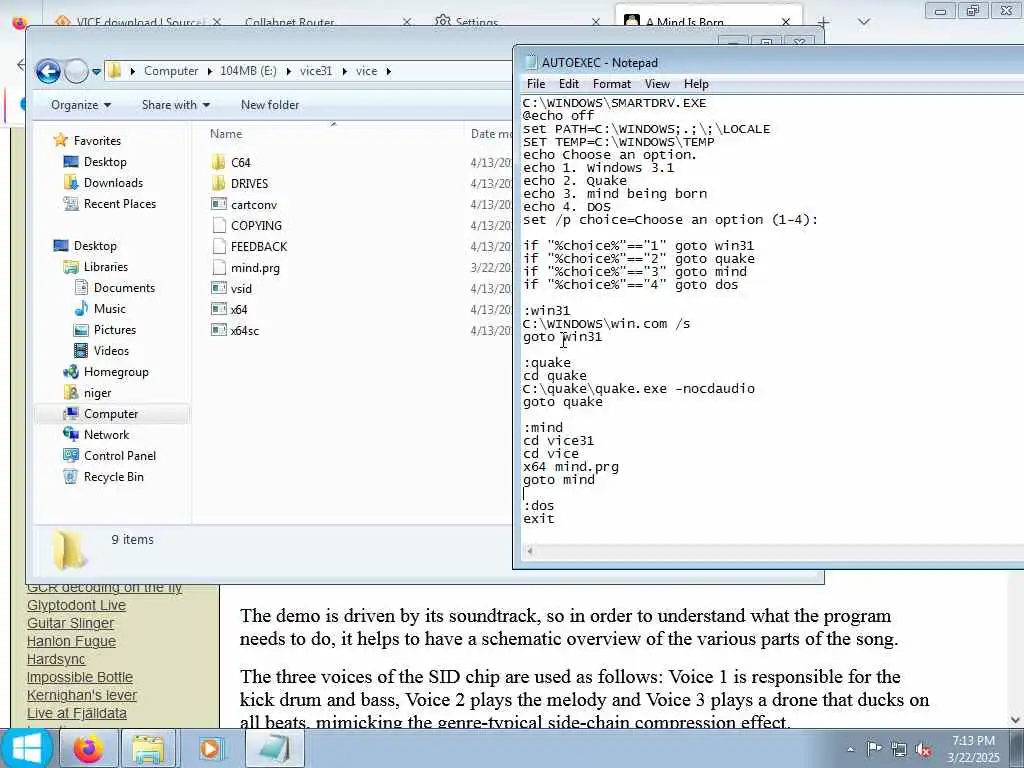Open Firefox from the taskbar
This screenshot has height=768, width=1024.
tap(88, 748)
